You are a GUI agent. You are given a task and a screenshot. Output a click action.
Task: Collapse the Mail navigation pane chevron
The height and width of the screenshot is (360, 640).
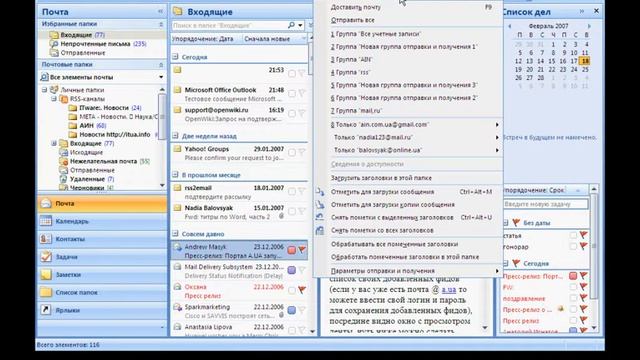(160, 12)
